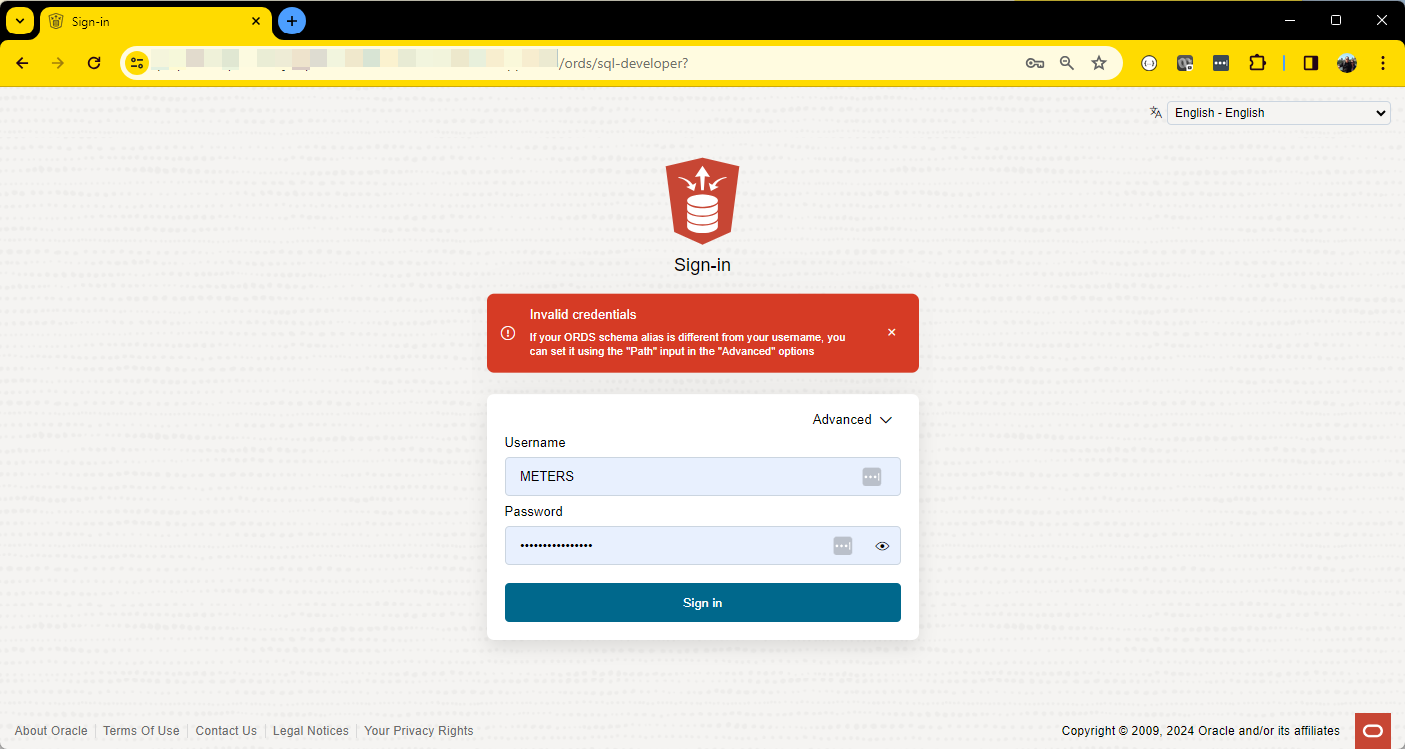Open Your Privacy Rights link

point(419,731)
